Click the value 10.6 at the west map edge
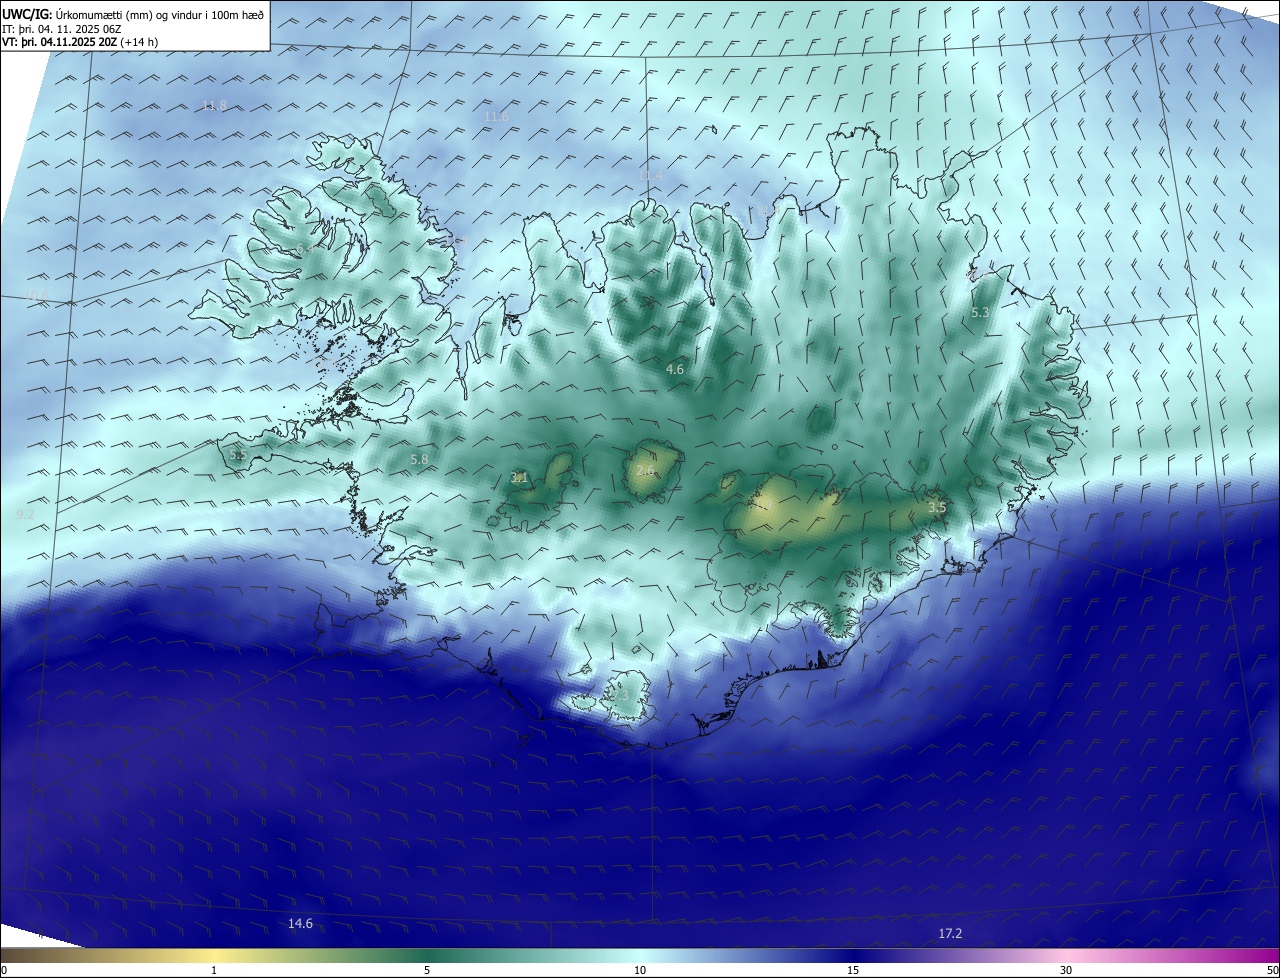Screen dimensions: 1280x978 36,295
